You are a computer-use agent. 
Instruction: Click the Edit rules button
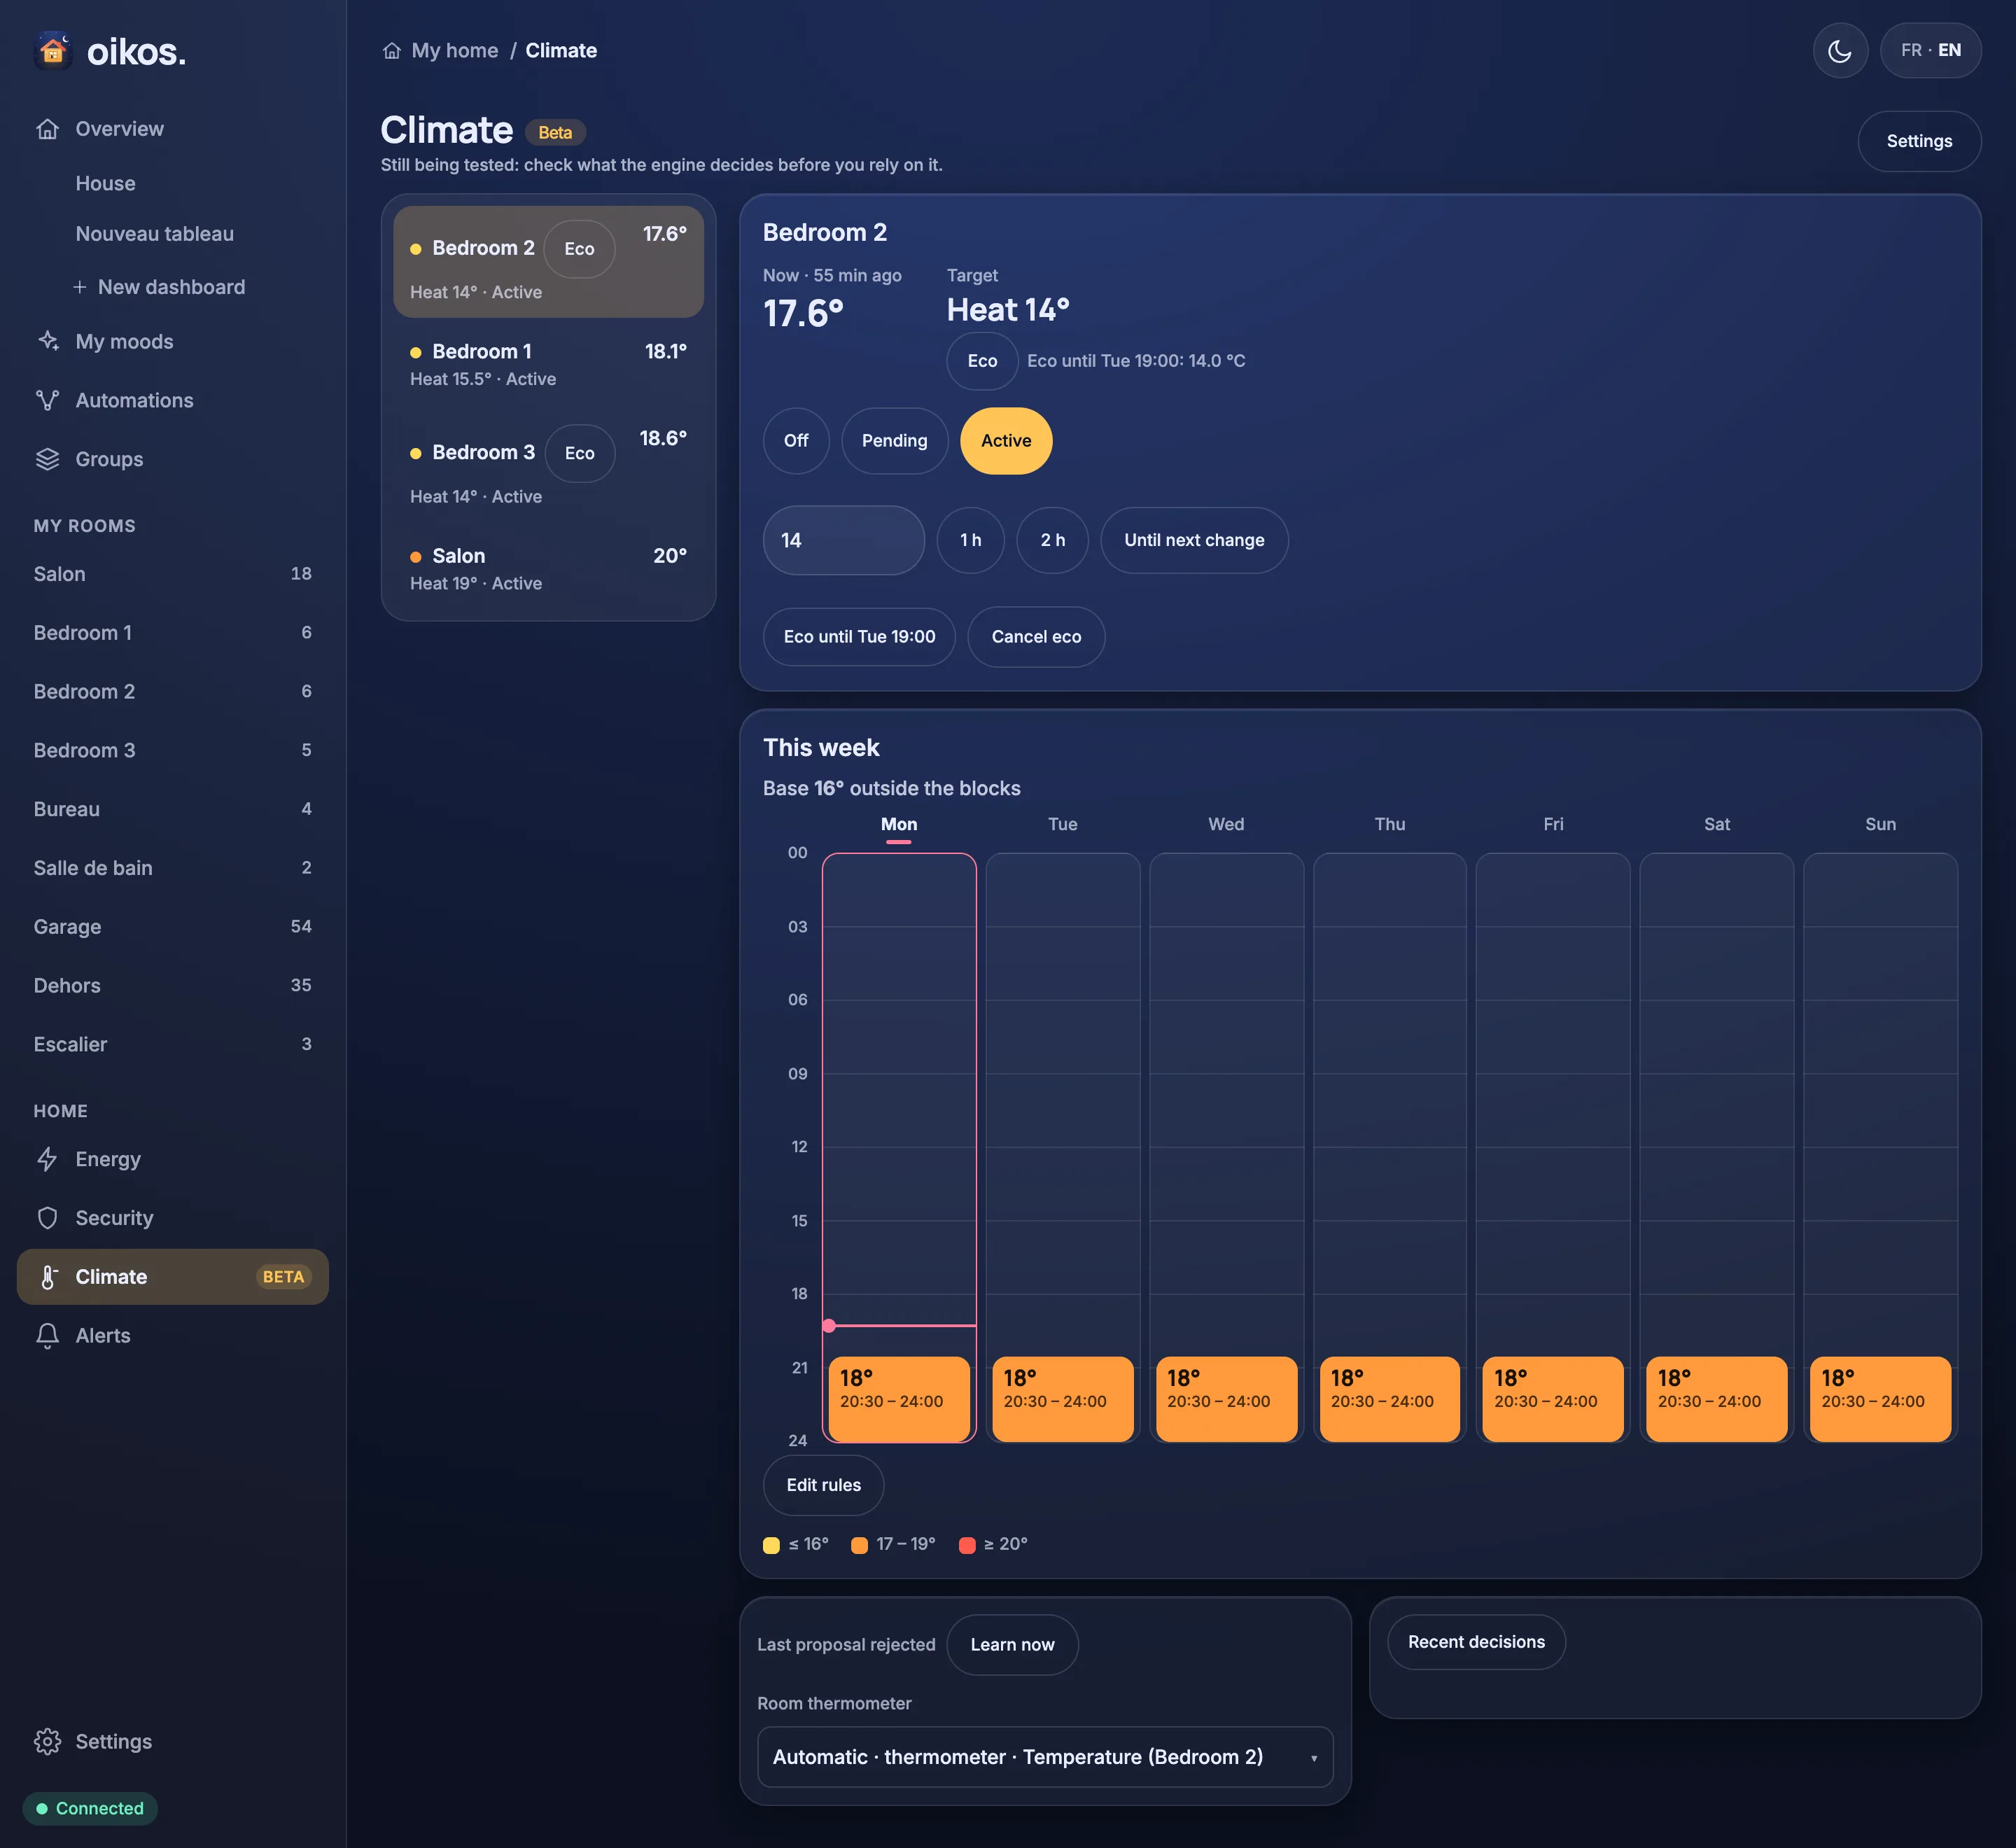(823, 1485)
